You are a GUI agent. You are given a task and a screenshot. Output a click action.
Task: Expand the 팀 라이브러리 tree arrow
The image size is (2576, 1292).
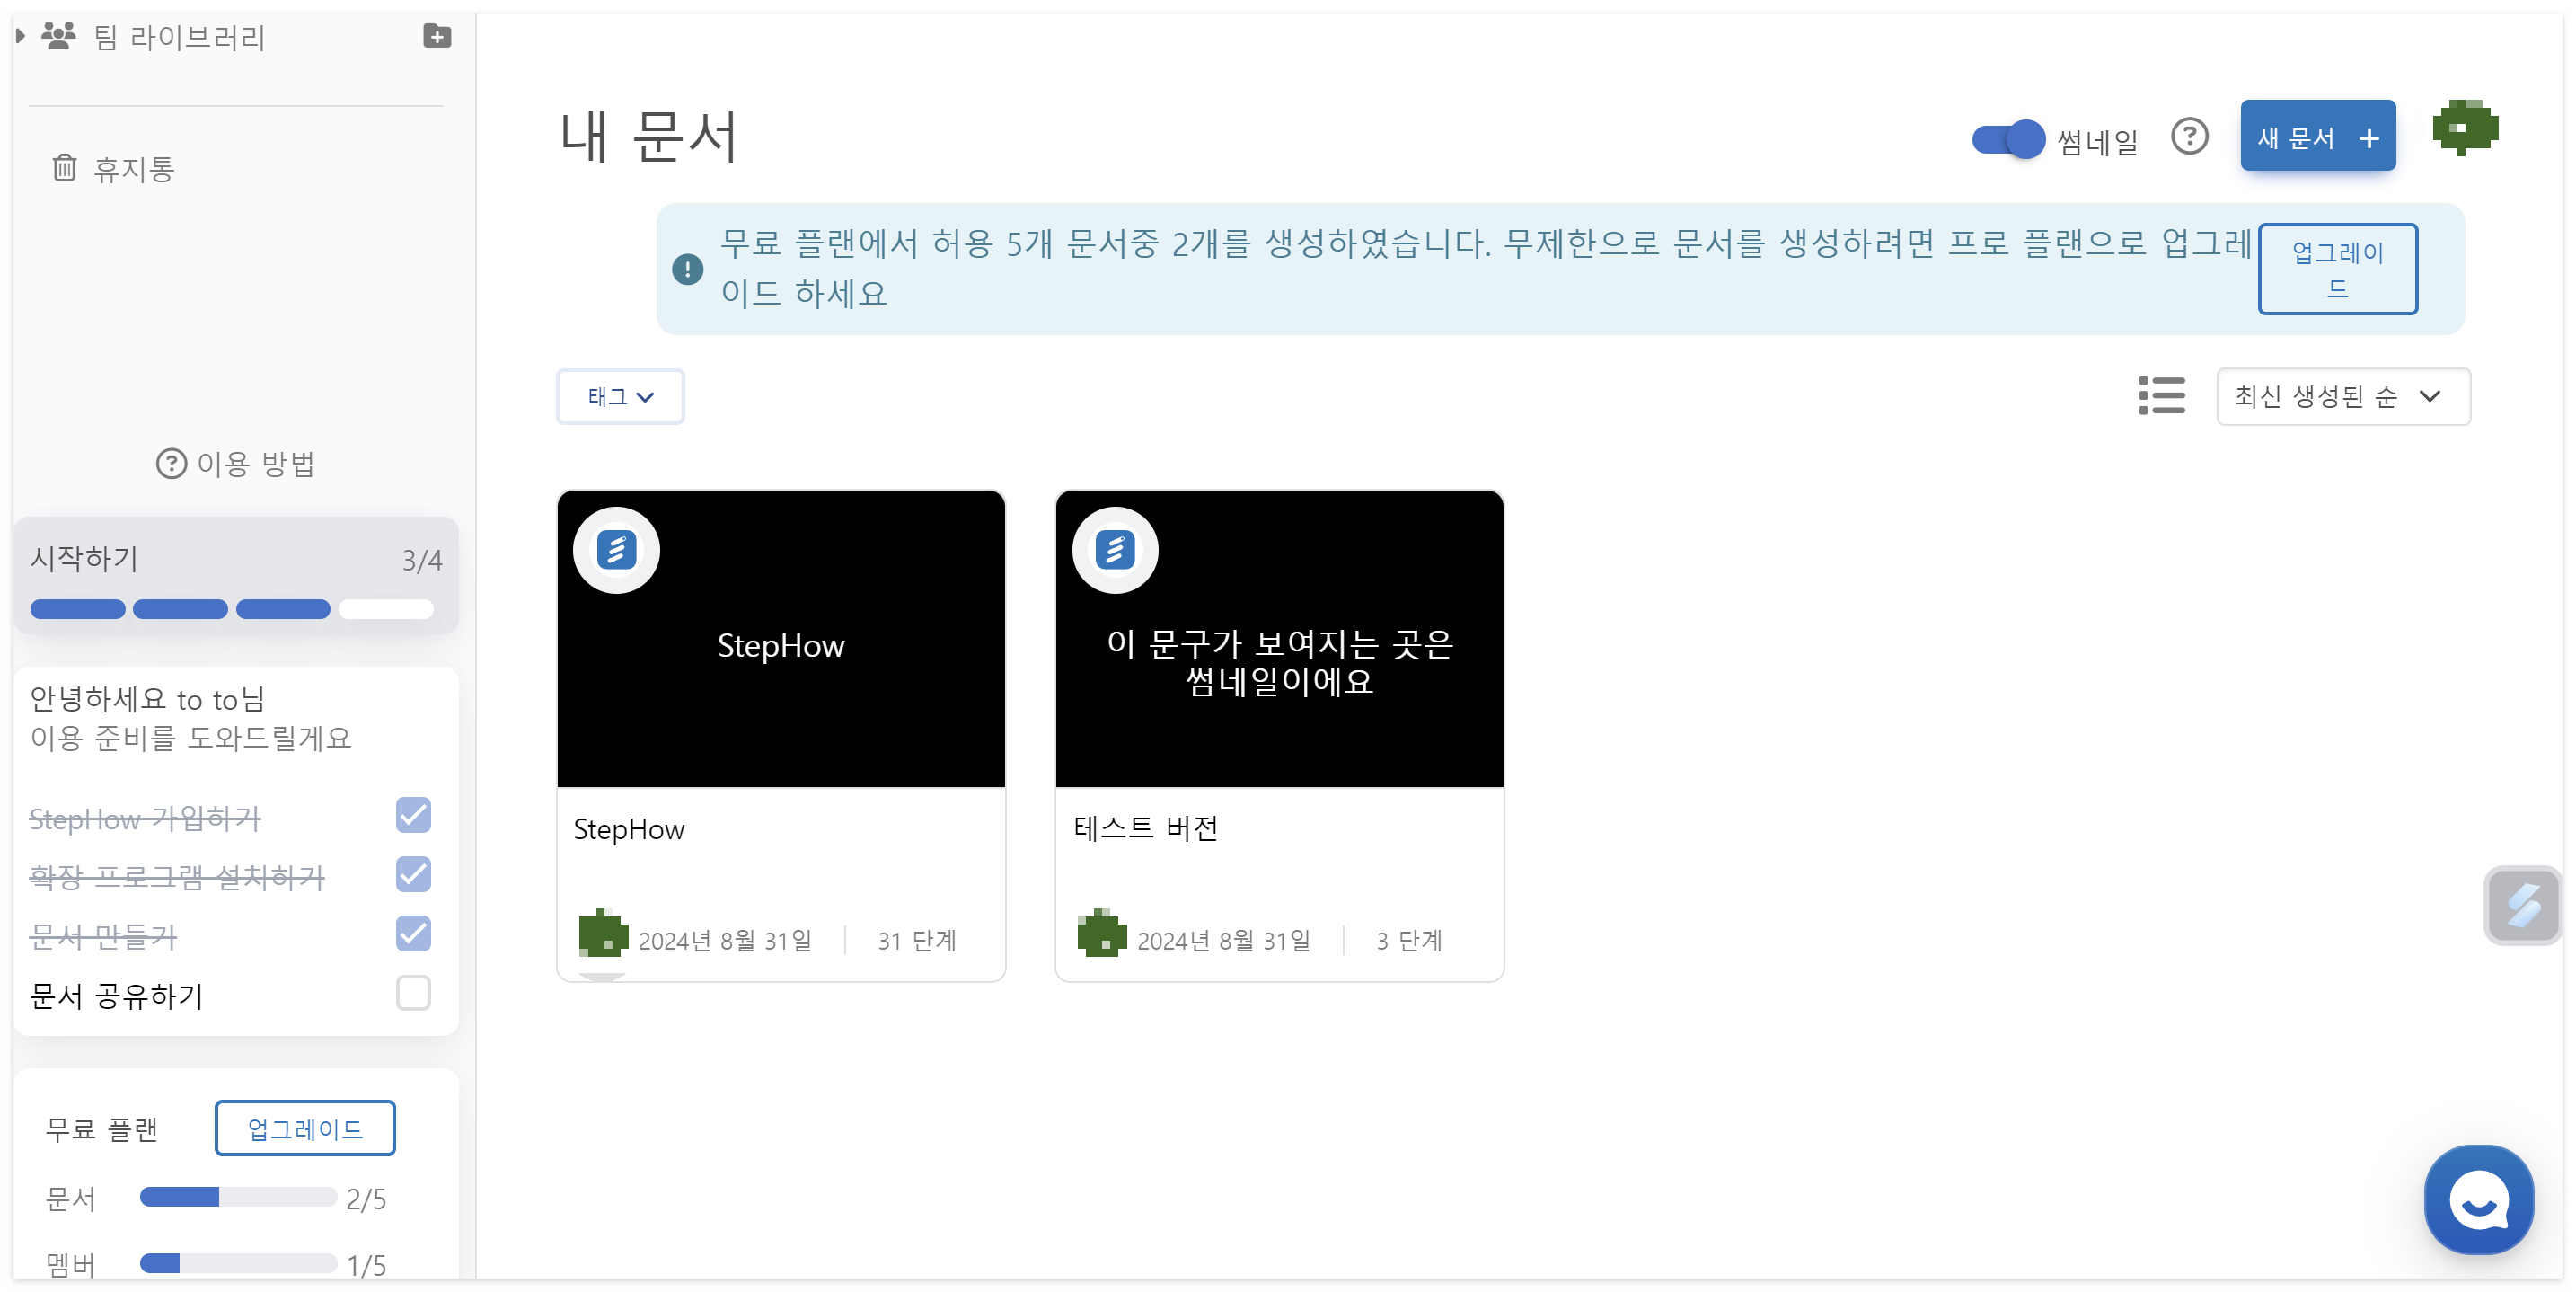pyautogui.click(x=20, y=37)
